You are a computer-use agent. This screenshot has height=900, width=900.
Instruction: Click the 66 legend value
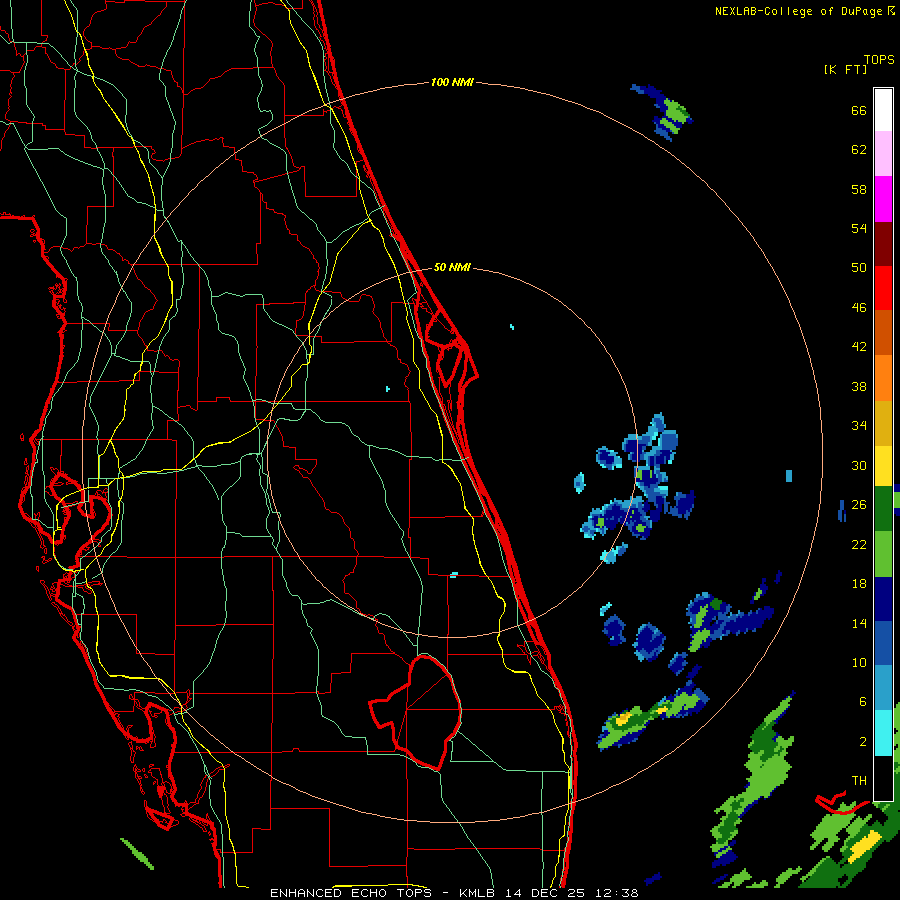tap(859, 110)
